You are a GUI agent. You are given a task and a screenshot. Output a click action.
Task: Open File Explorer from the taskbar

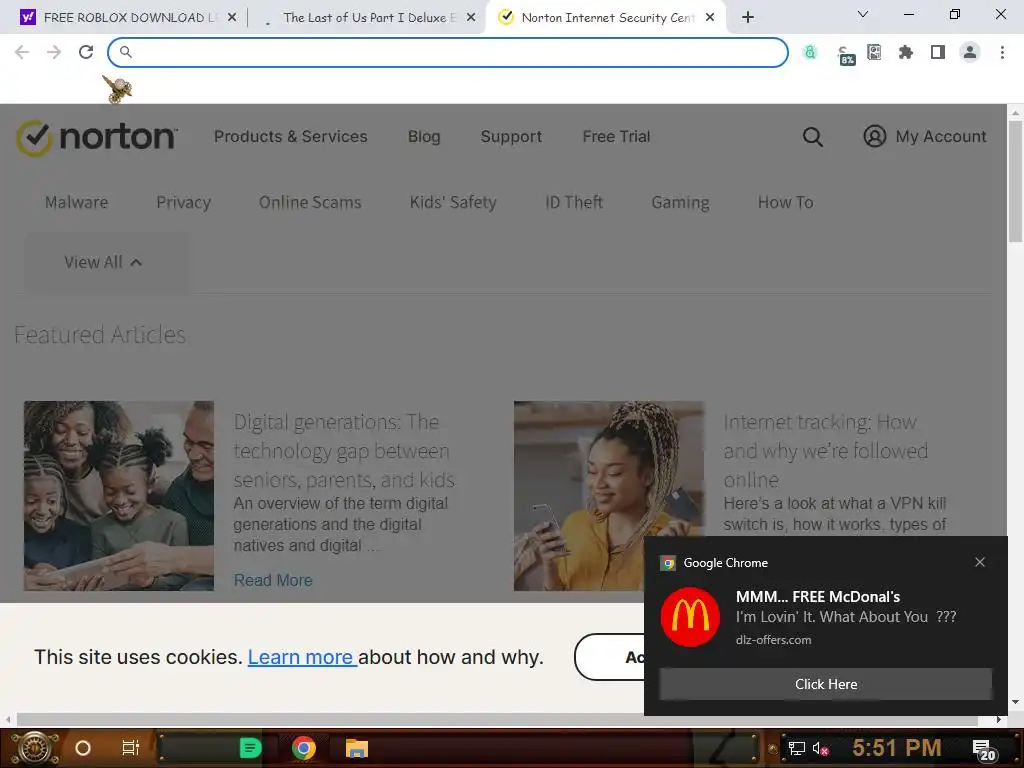[357, 748]
